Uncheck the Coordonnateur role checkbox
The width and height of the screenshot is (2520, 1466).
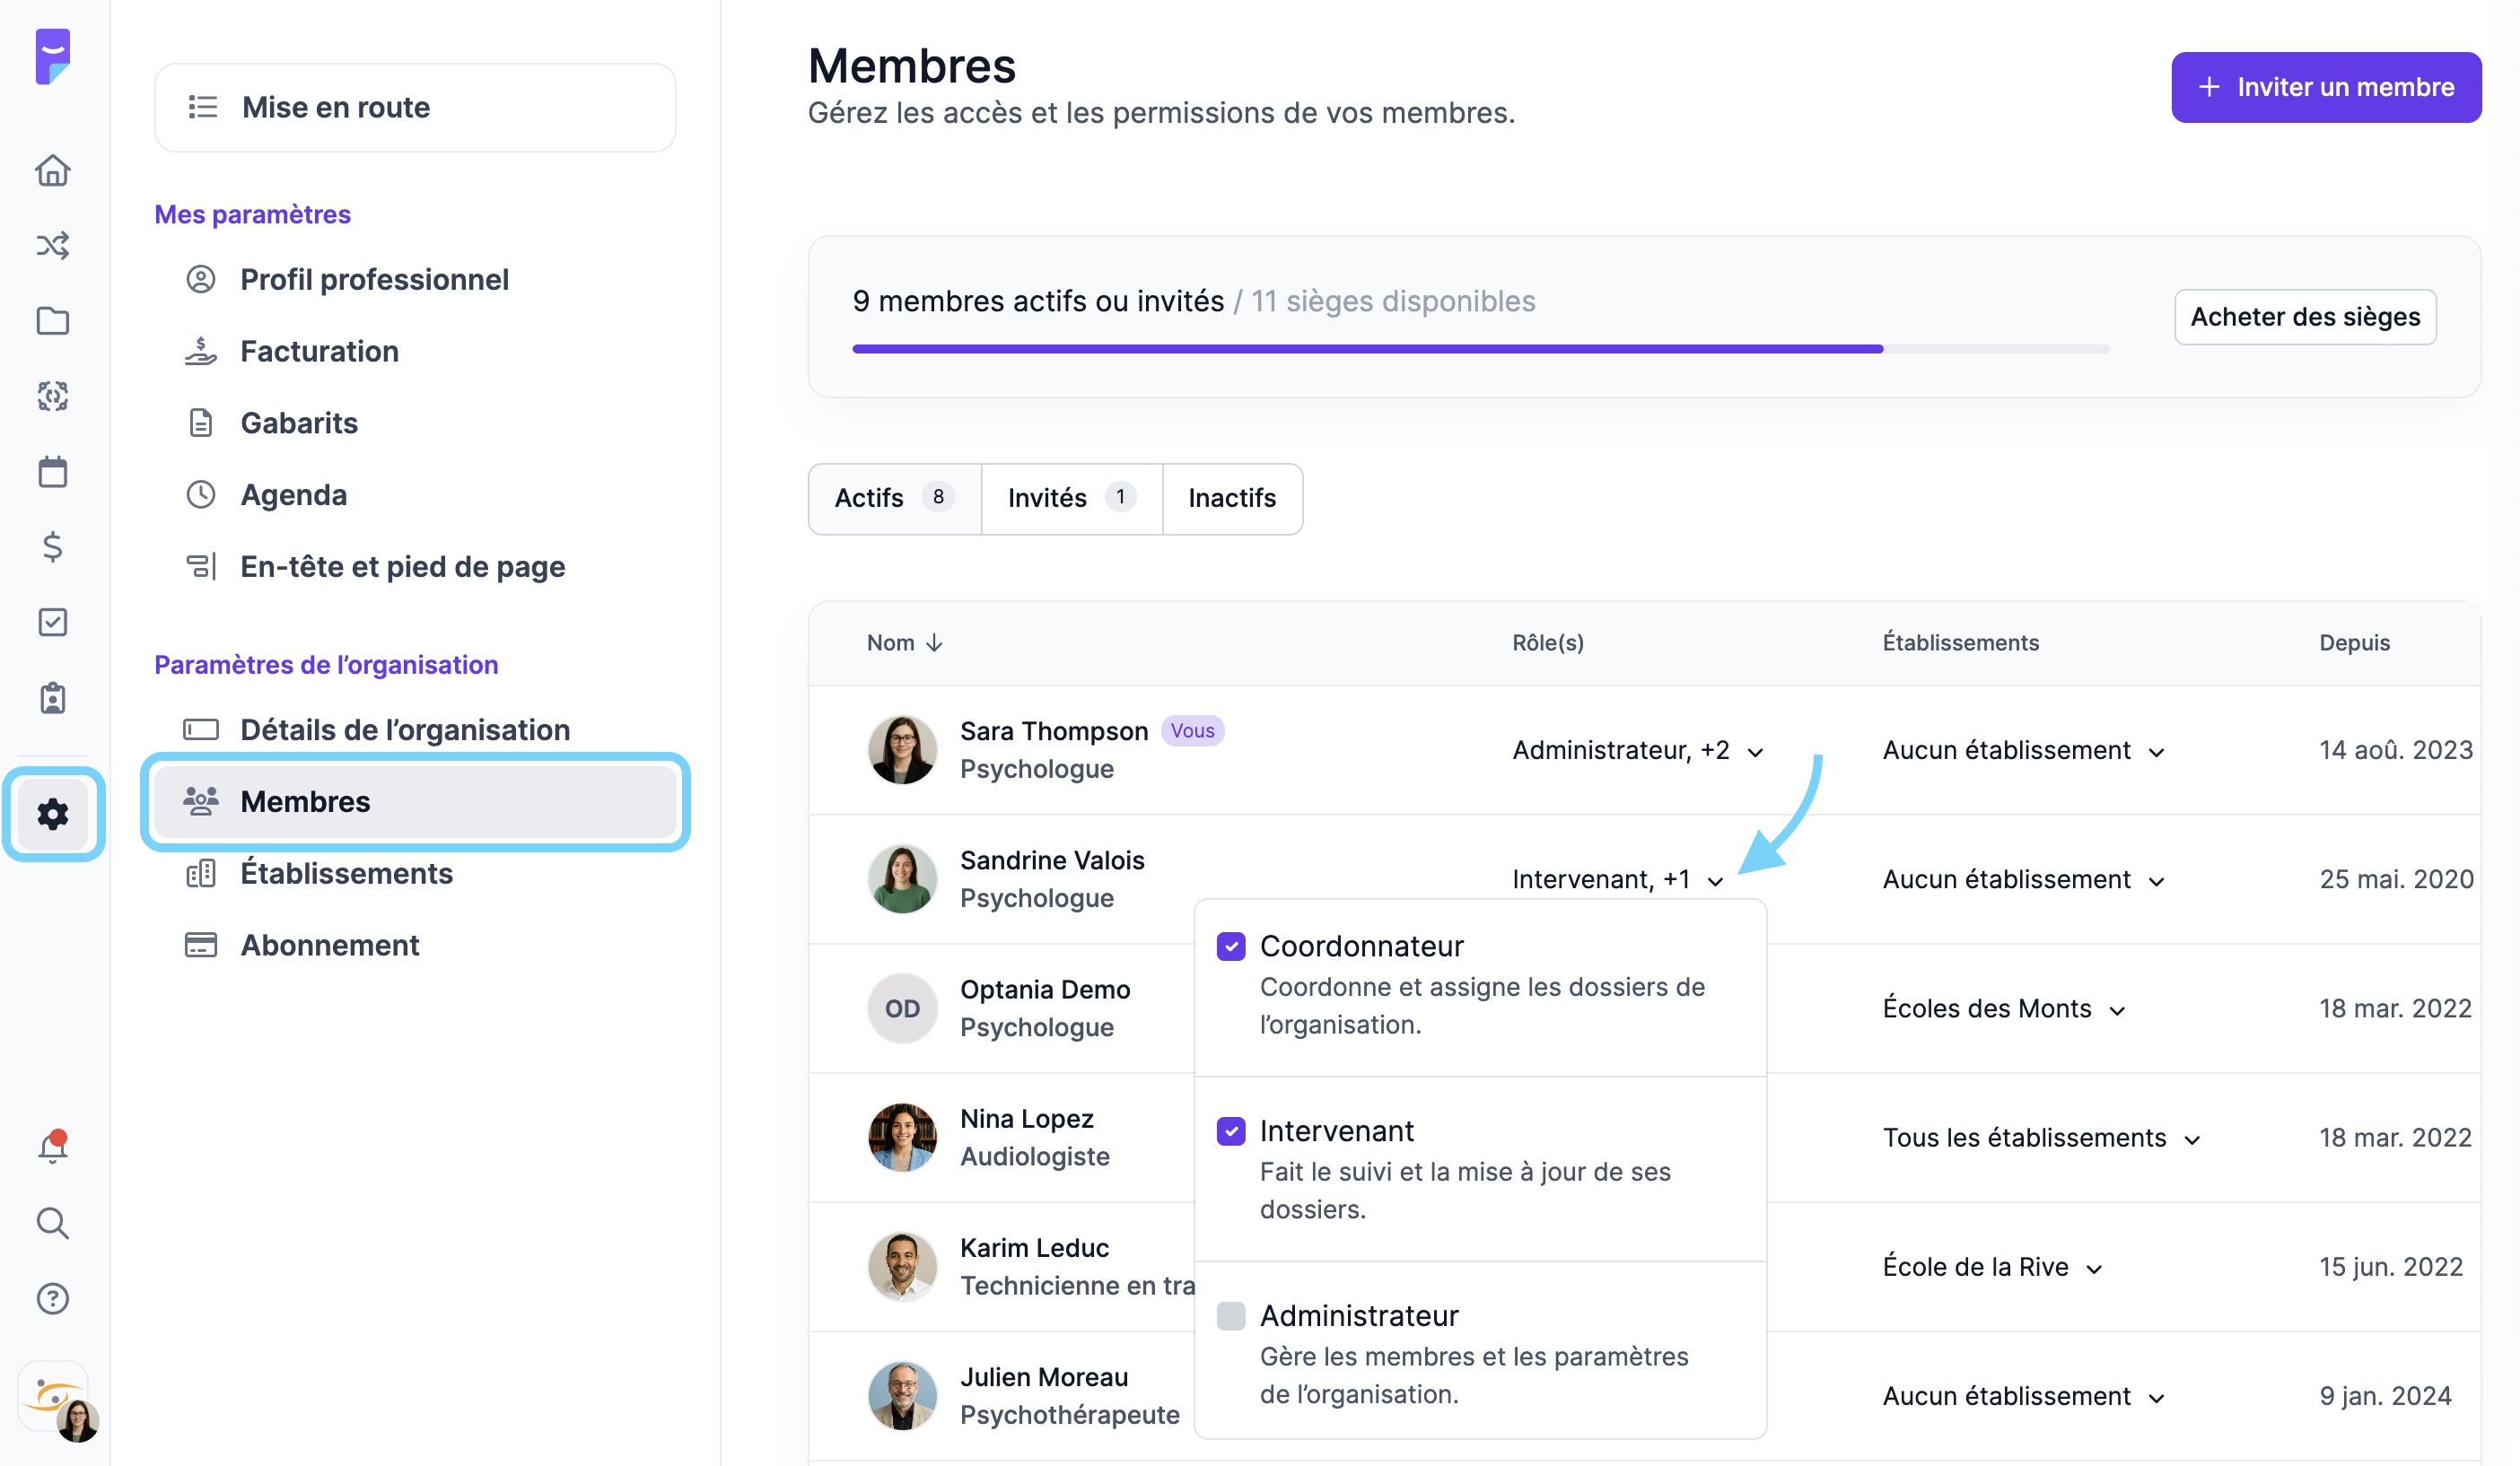pos(1231,946)
